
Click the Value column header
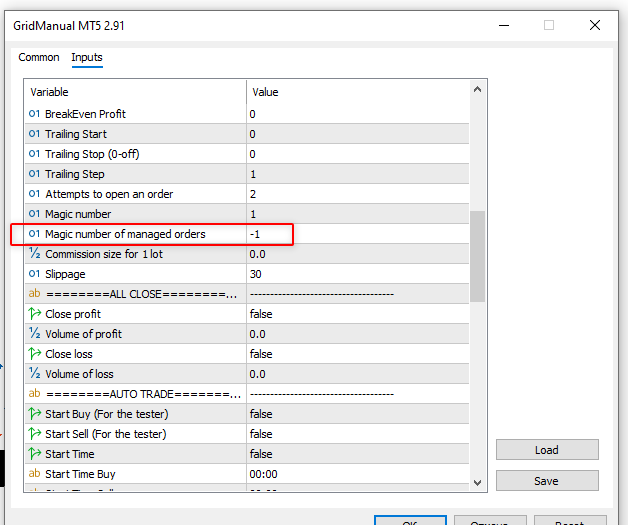pos(358,92)
